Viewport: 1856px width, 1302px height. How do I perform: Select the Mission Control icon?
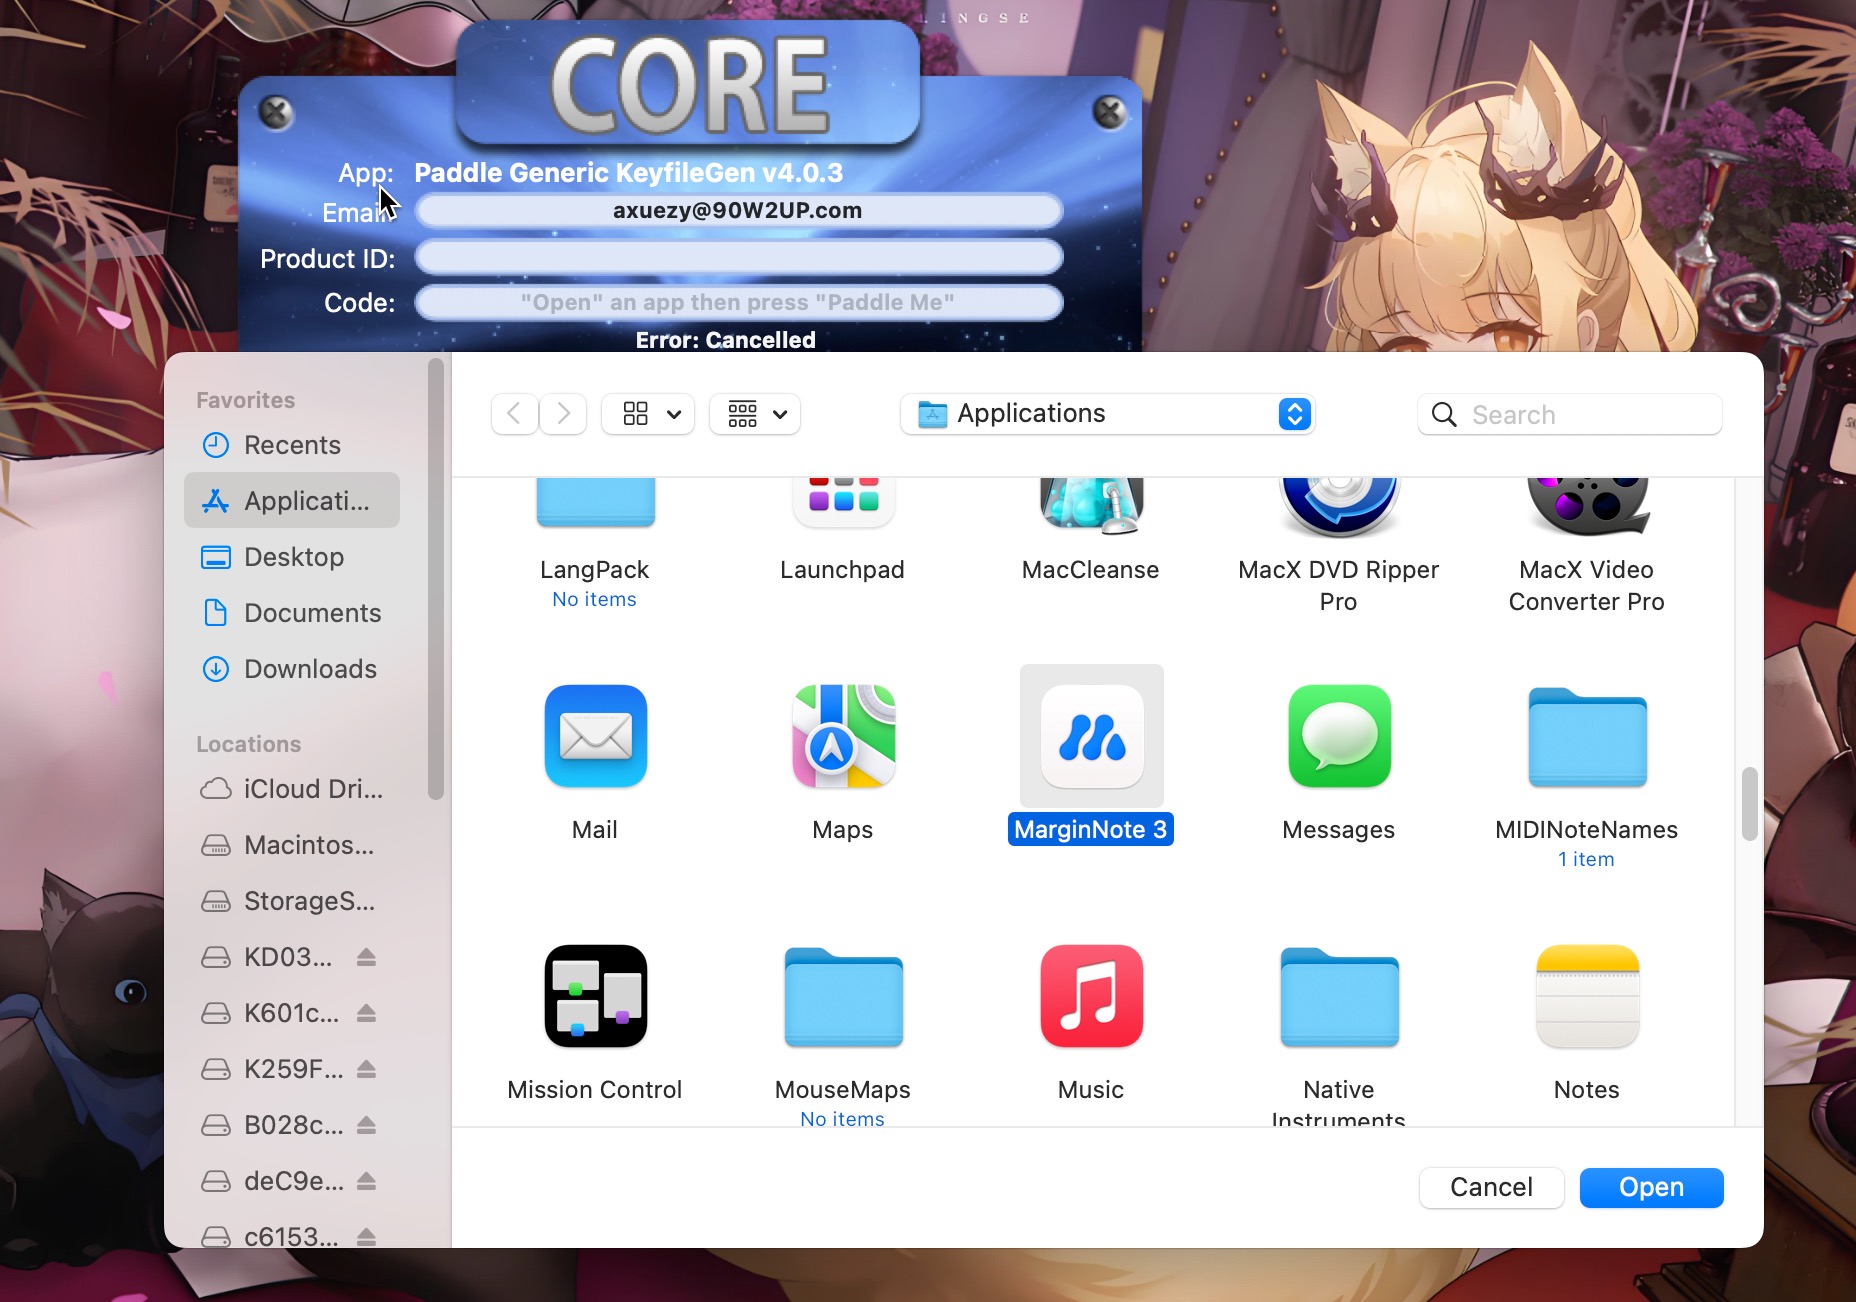595,997
